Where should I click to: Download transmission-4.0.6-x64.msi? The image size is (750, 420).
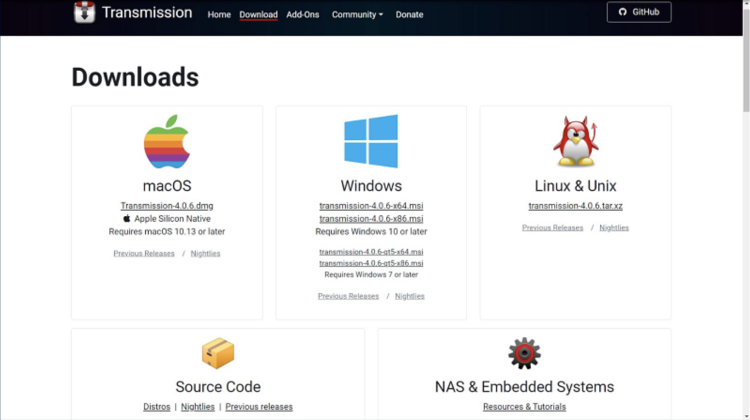(x=371, y=206)
